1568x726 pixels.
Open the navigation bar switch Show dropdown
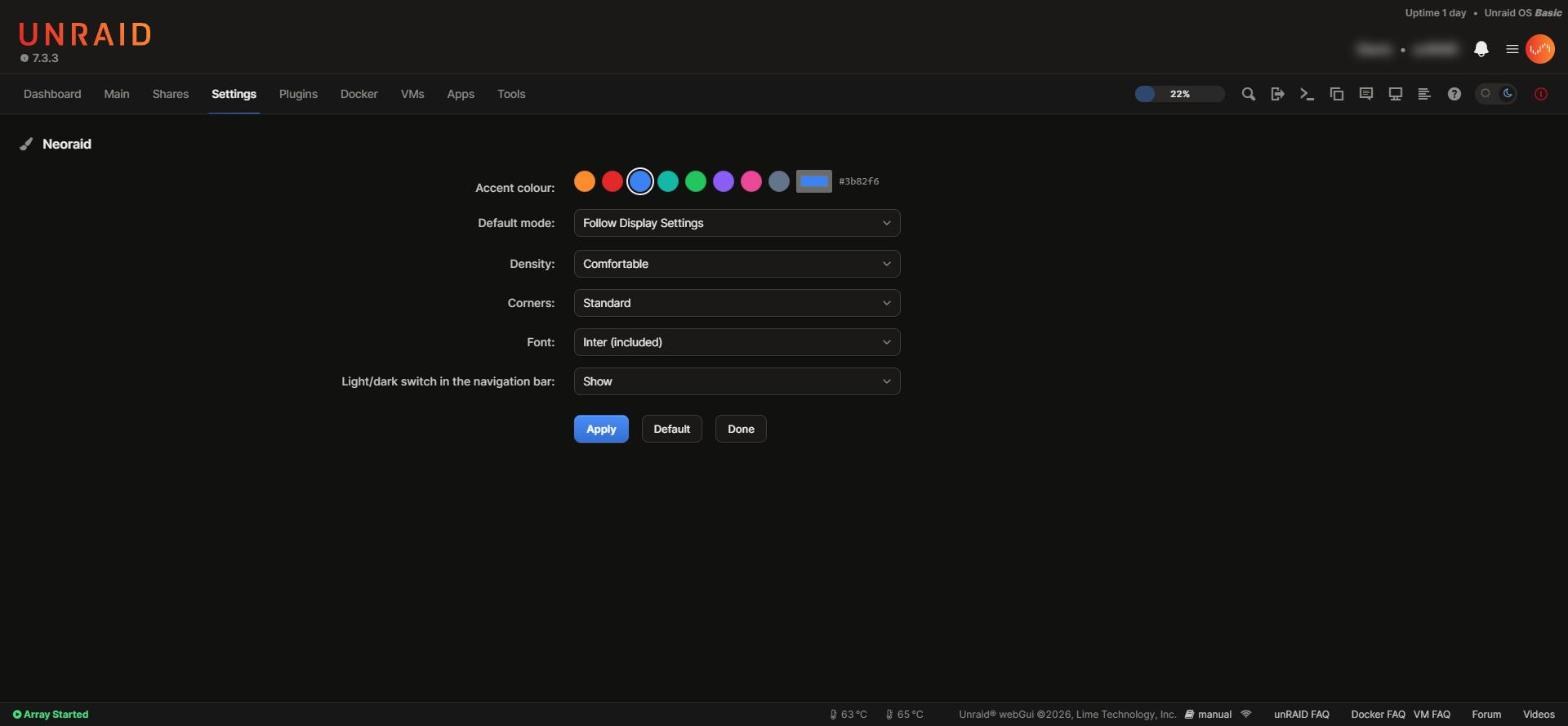[737, 381]
